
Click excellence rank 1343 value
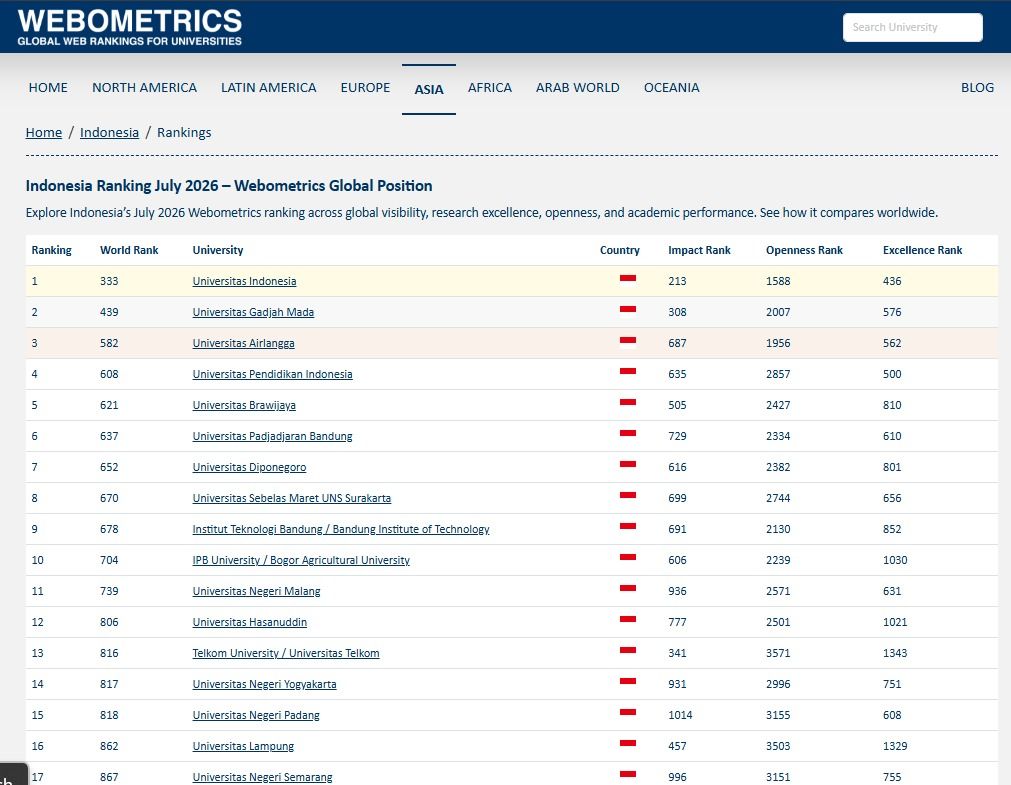coord(895,653)
